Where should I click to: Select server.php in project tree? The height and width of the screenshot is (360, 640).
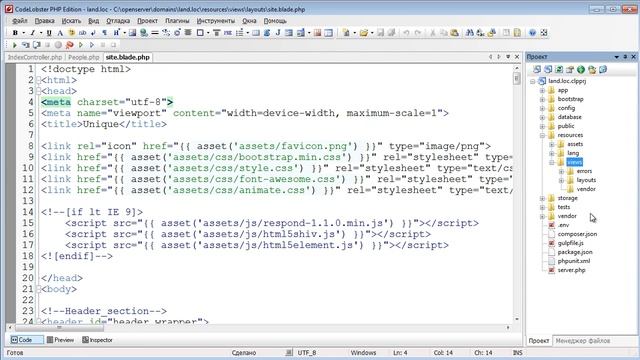tap(571, 270)
